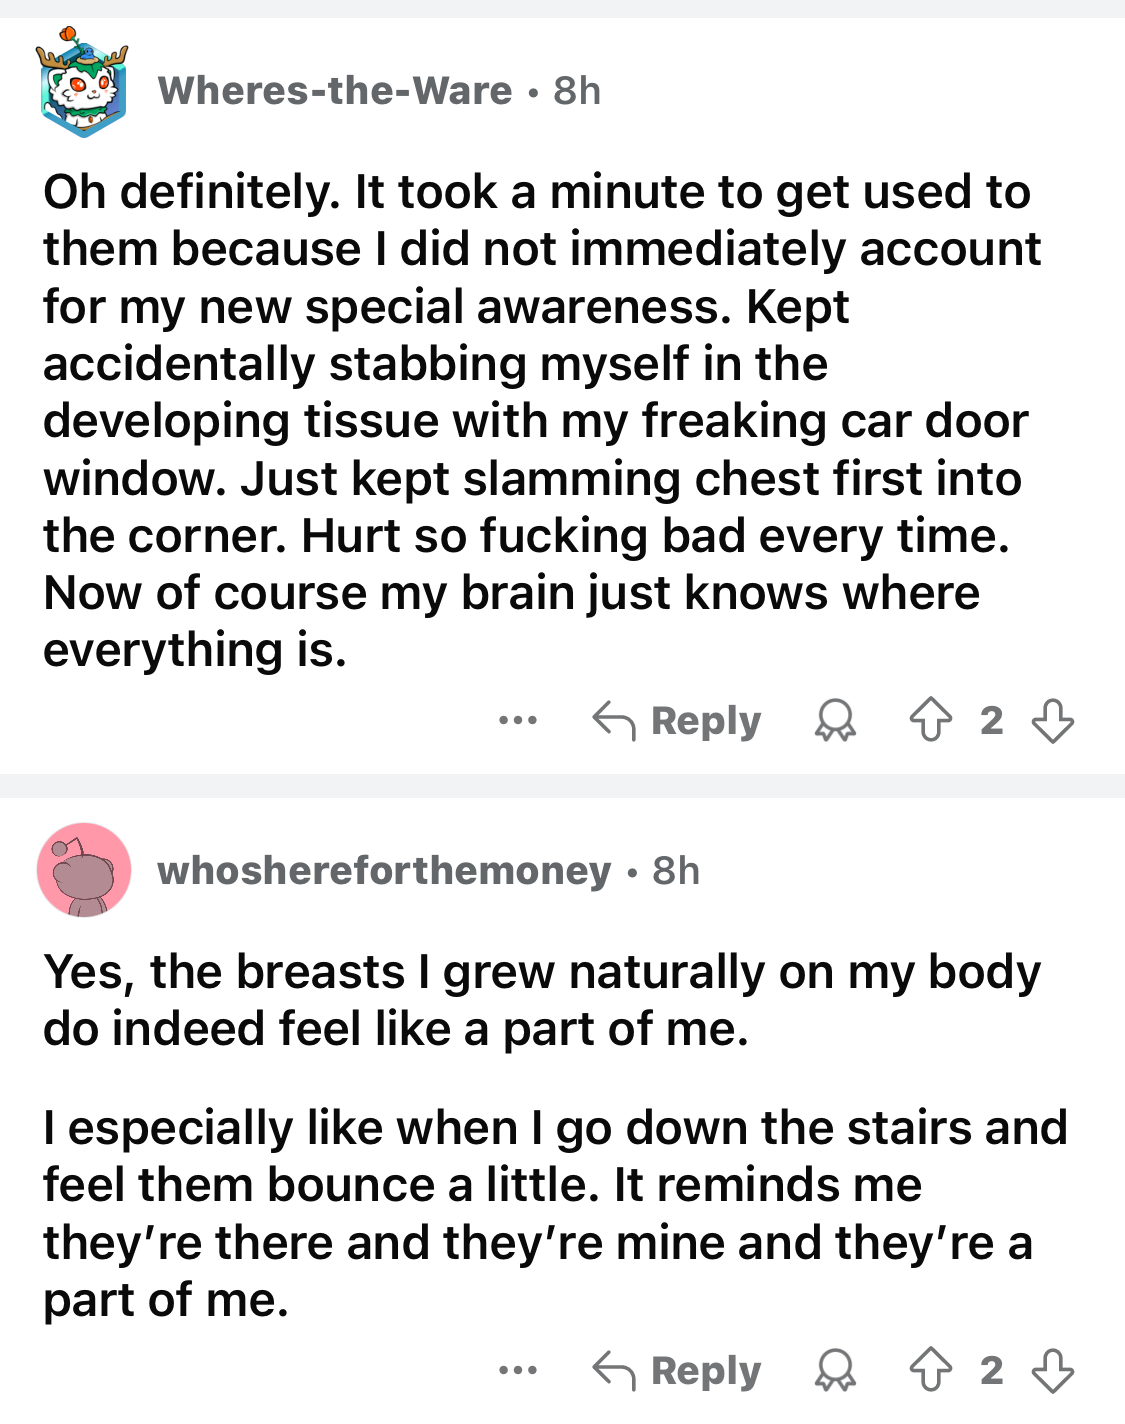Upvote whoshereforthemoney's comment
This screenshot has width=1125, height=1424.
click(930, 1370)
